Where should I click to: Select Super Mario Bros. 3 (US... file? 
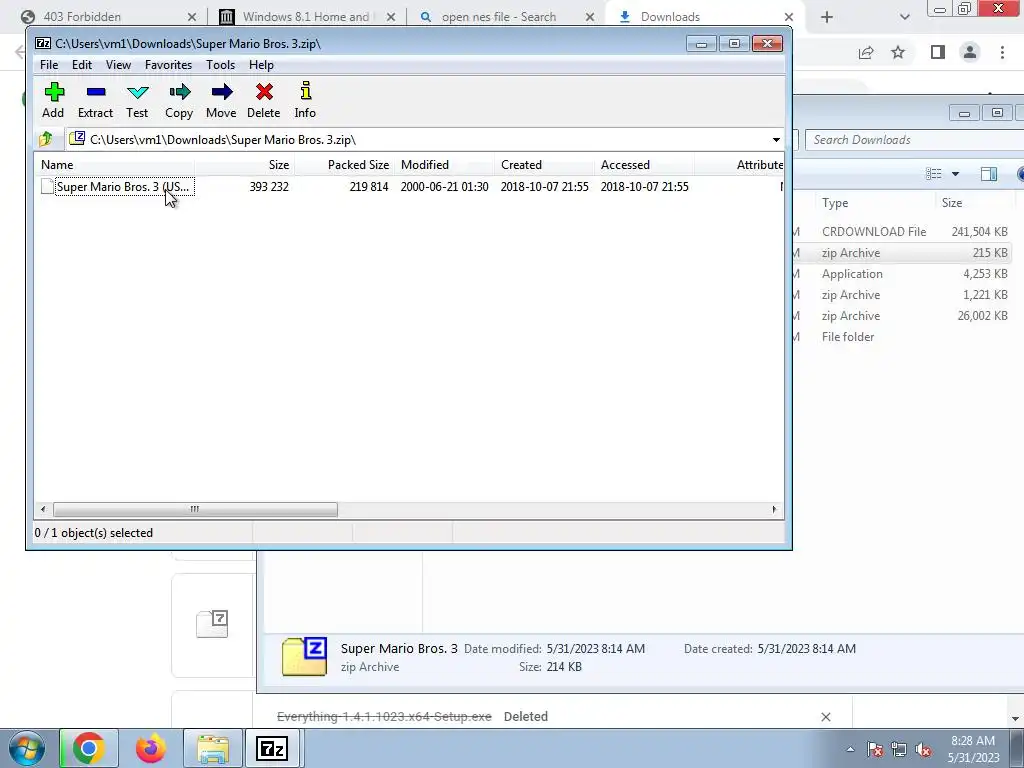pyautogui.click(x=123, y=187)
